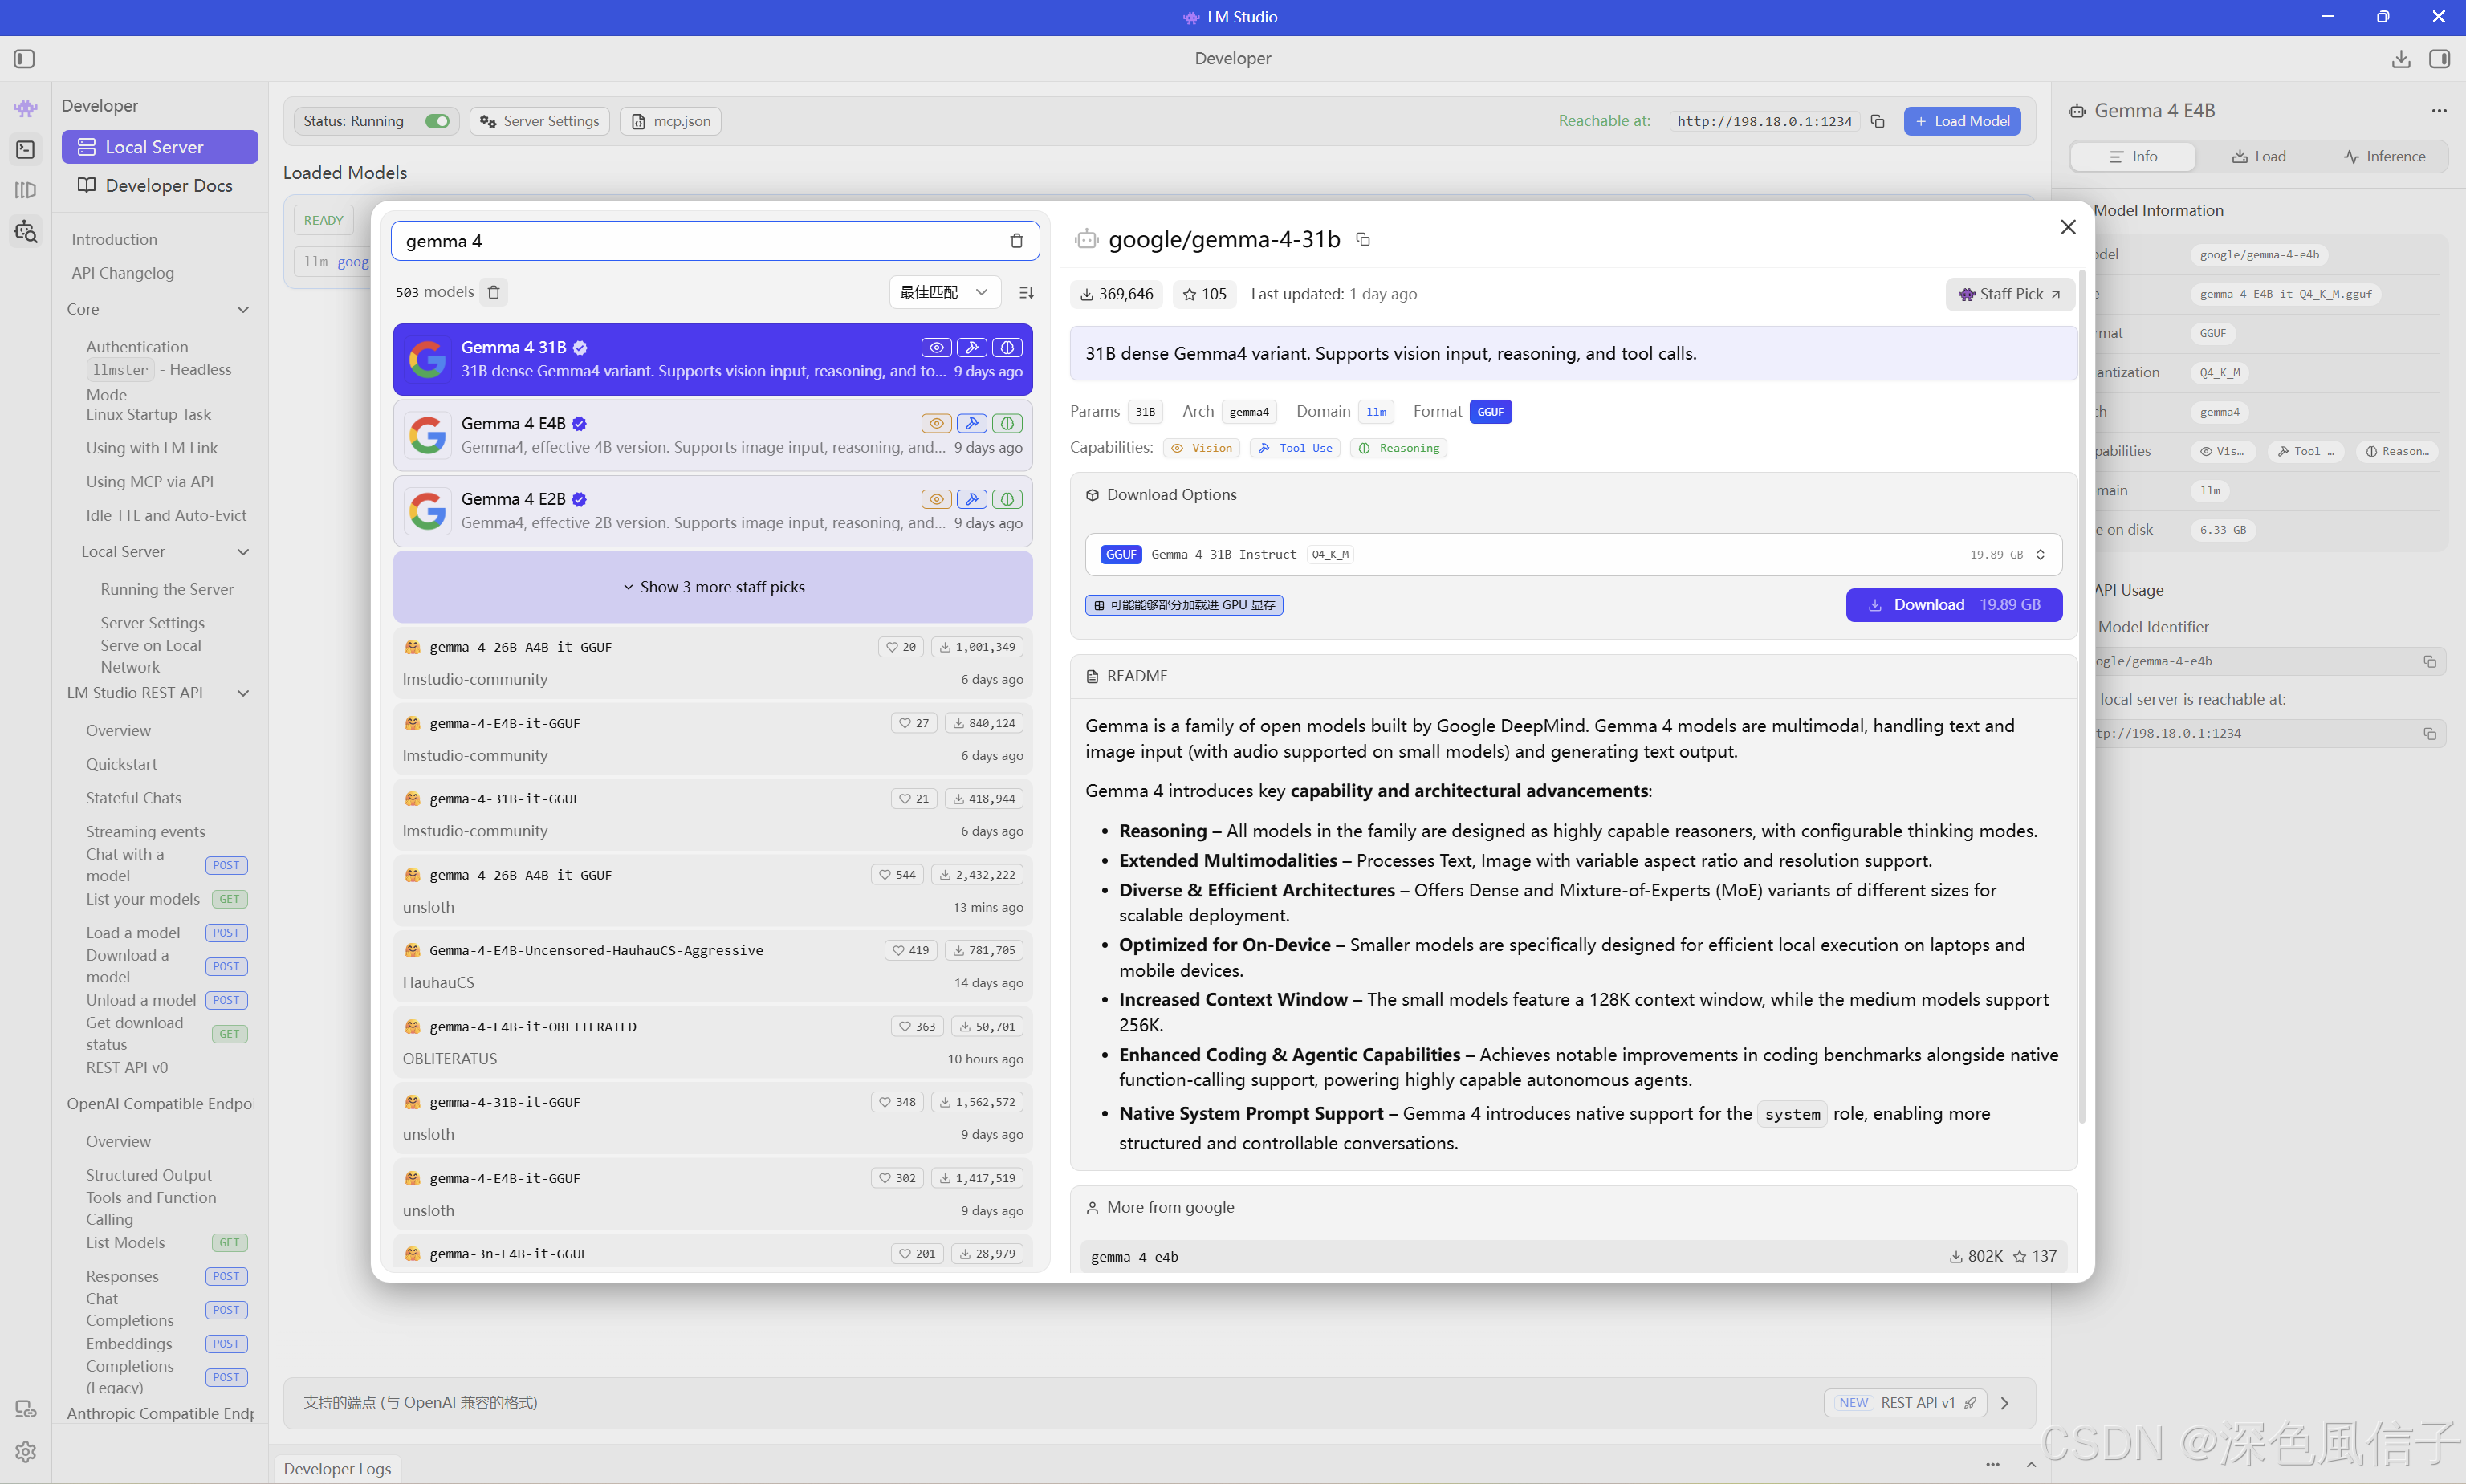The height and width of the screenshot is (1484, 2466).
Task: Click the trash icon beside '503 models'
Action: point(493,292)
